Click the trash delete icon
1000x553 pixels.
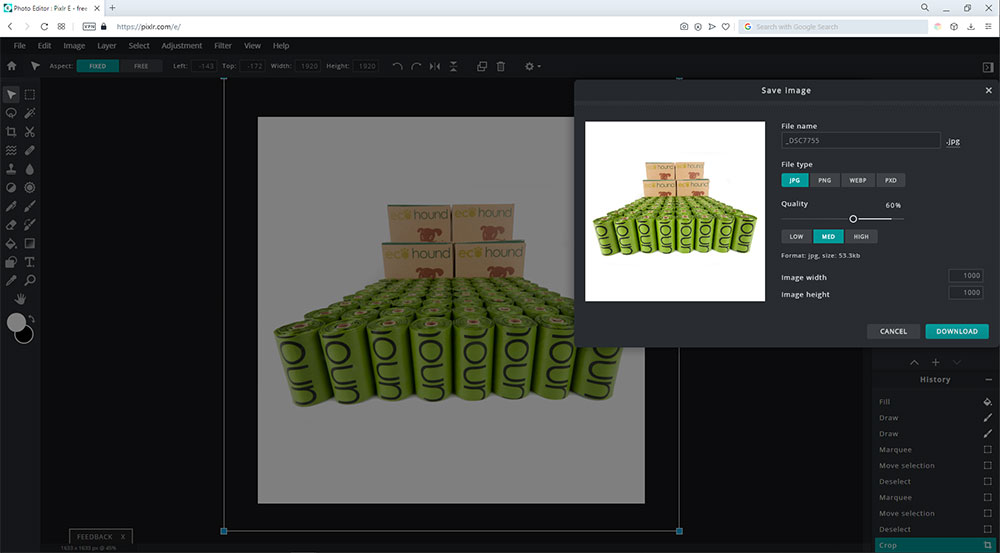[501, 66]
